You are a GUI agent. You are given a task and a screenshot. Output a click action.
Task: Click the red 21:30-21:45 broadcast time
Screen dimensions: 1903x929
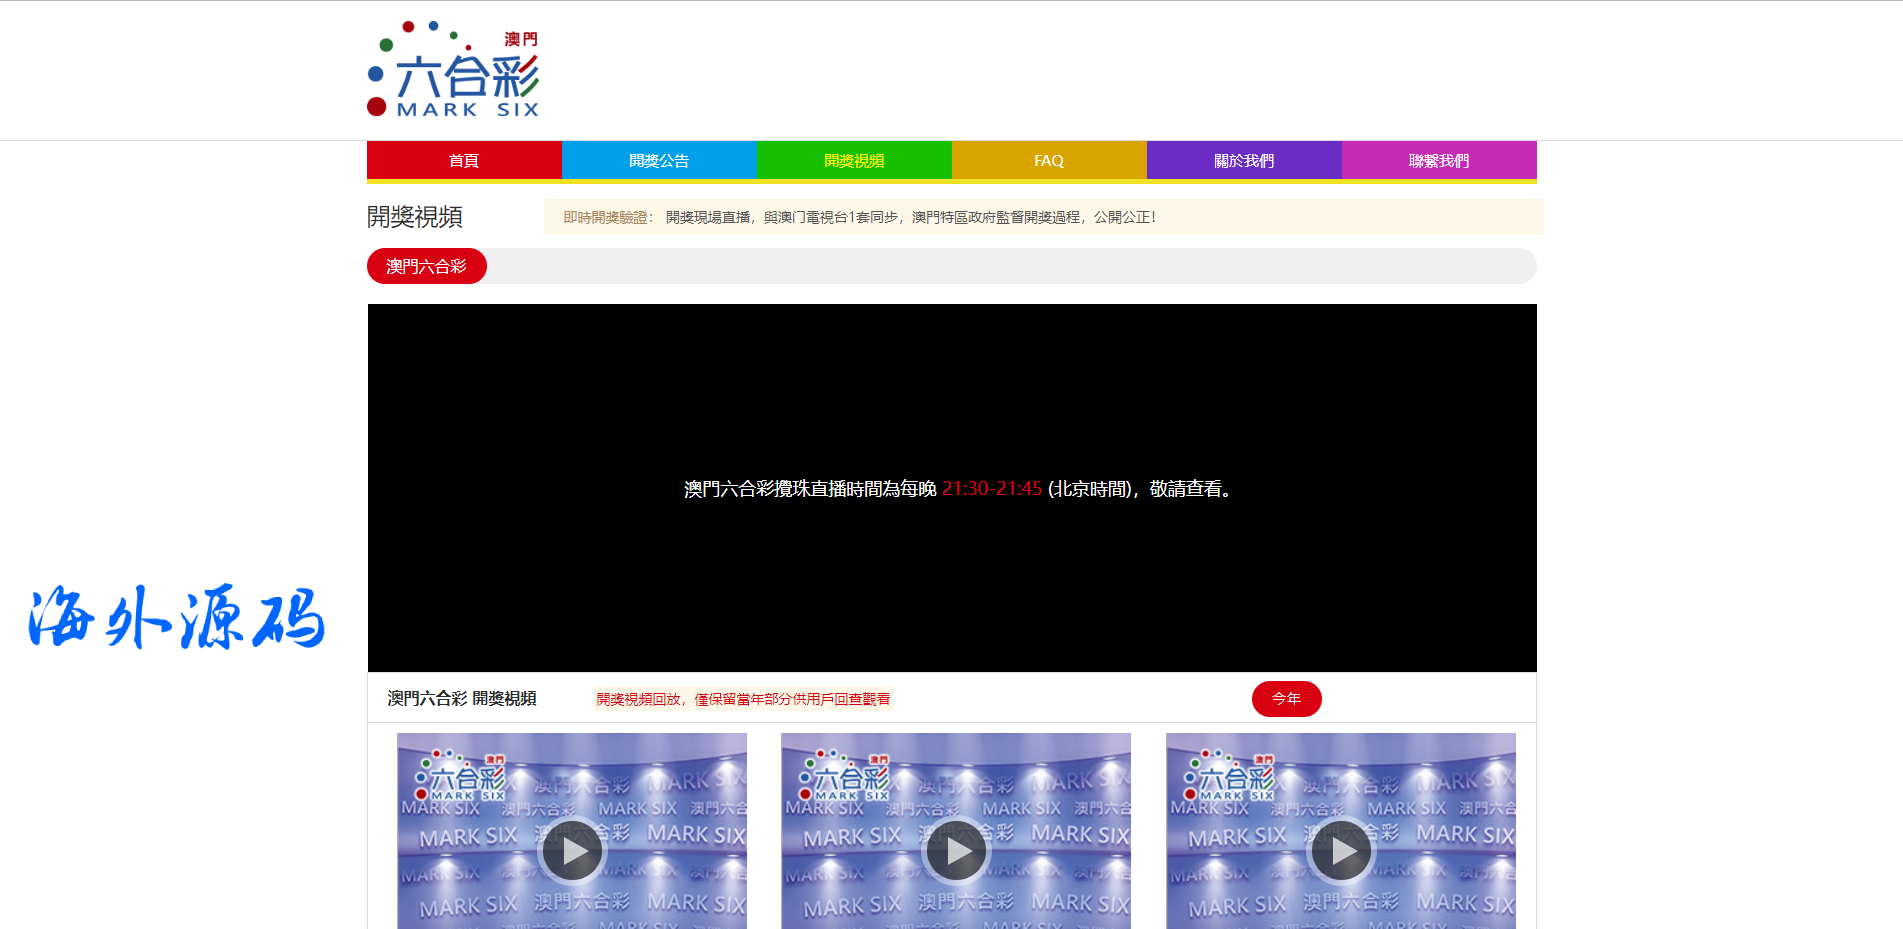(x=992, y=489)
